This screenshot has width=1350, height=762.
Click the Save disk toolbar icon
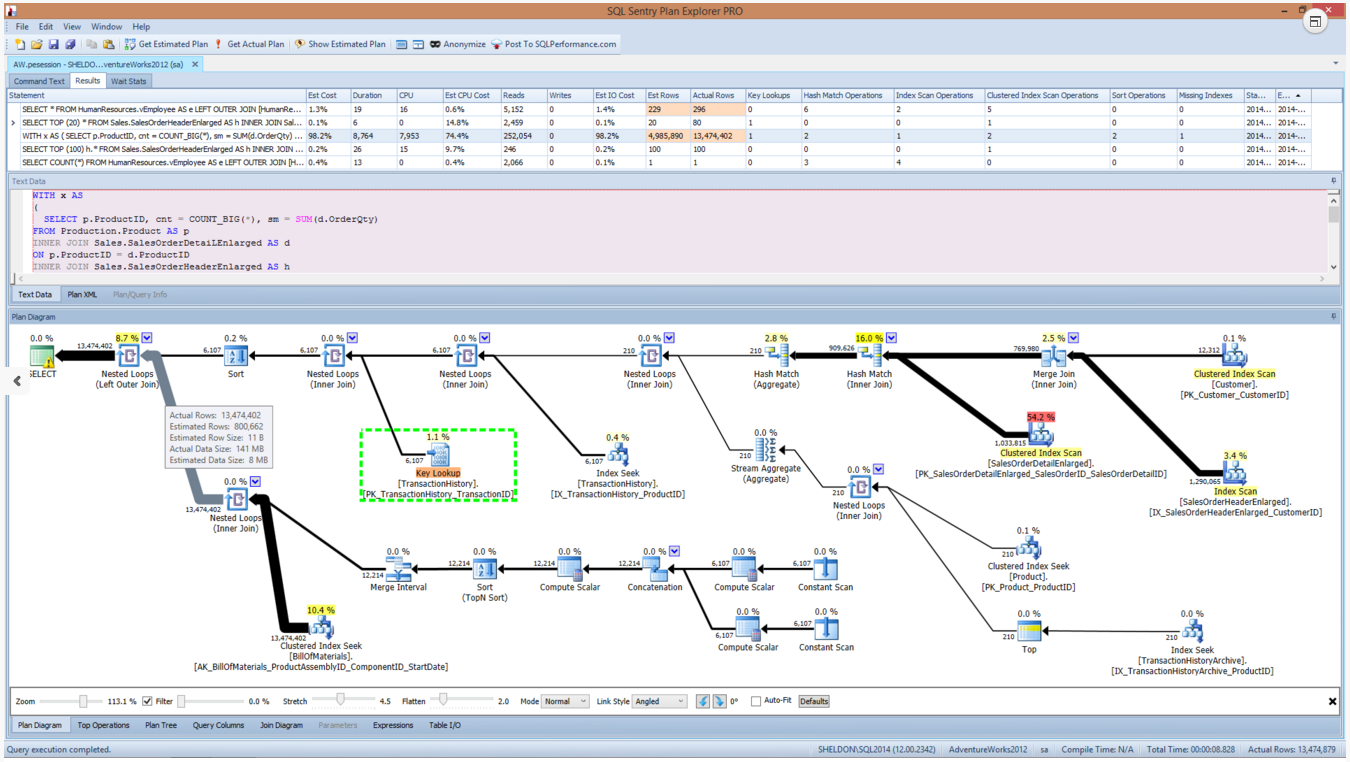(54, 44)
